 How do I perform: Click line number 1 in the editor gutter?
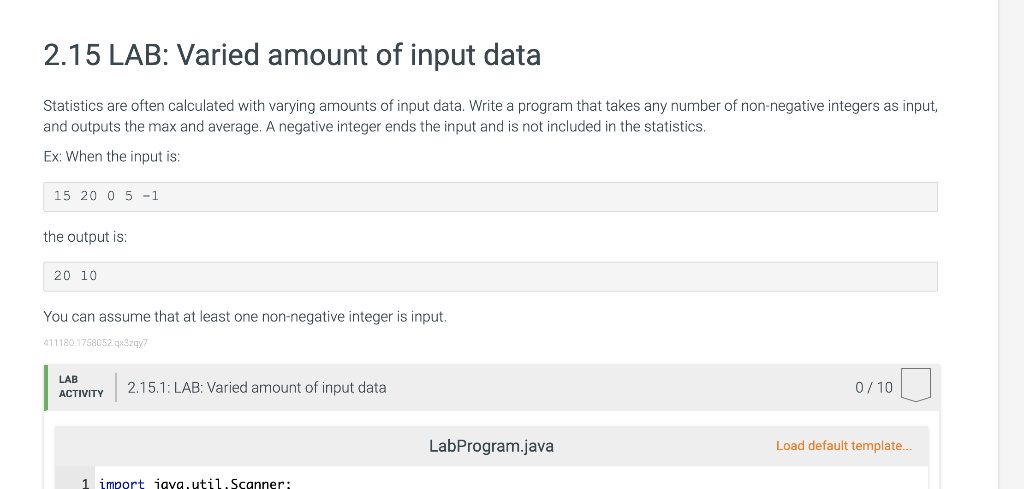point(86,483)
